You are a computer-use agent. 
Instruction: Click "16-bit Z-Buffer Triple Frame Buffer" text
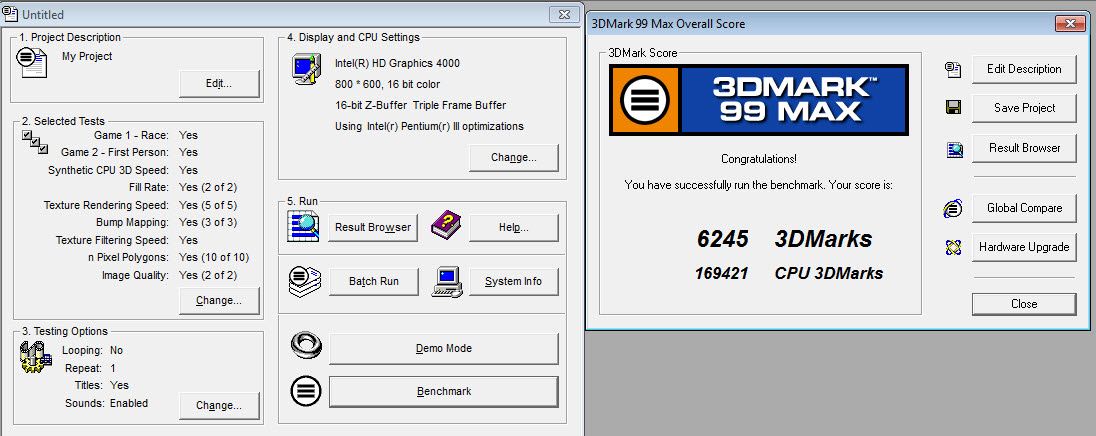(x=420, y=106)
